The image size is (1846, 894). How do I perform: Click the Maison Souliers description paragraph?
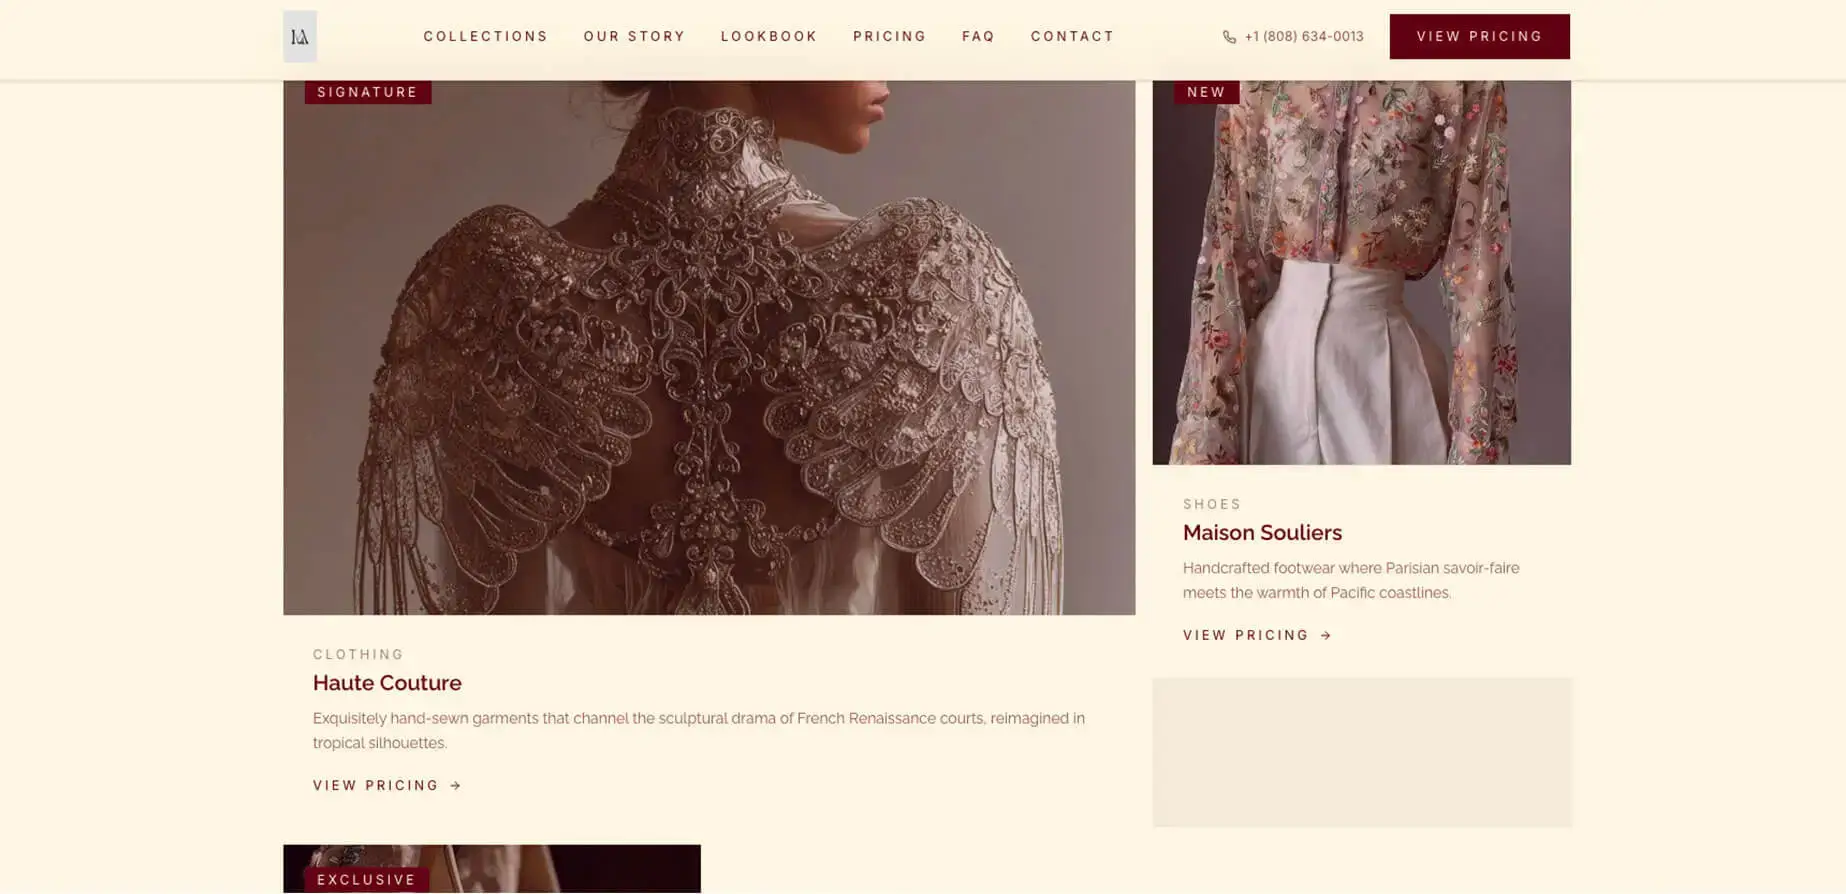pyautogui.click(x=1351, y=581)
